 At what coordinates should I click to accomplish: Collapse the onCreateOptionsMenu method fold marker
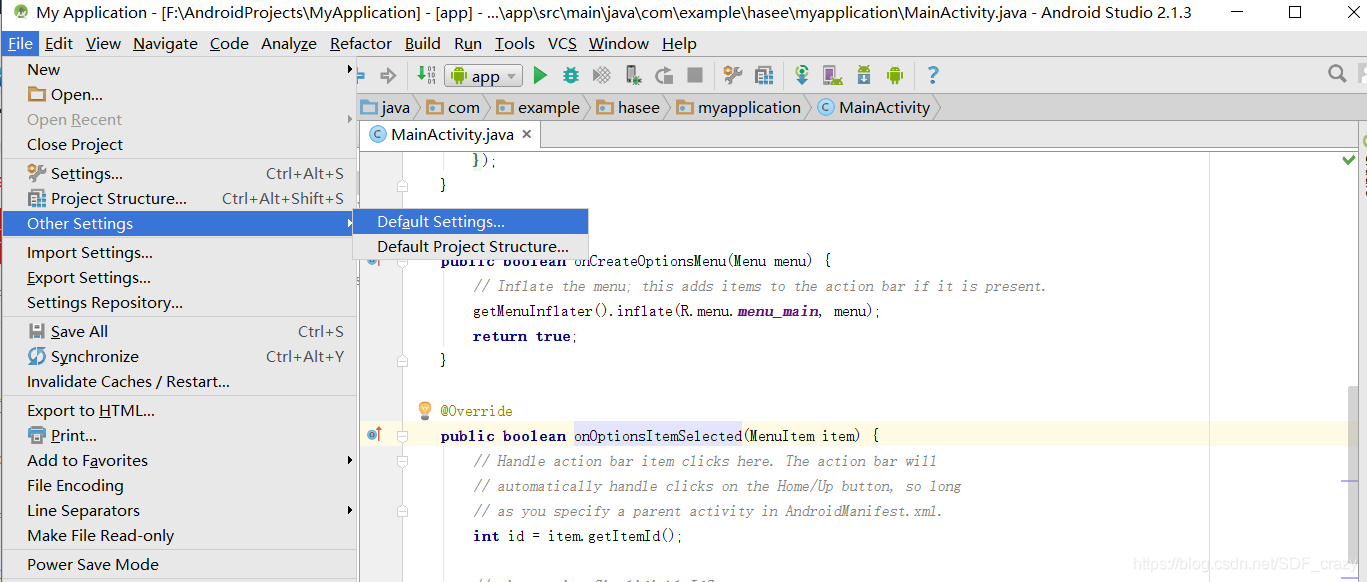(402, 261)
